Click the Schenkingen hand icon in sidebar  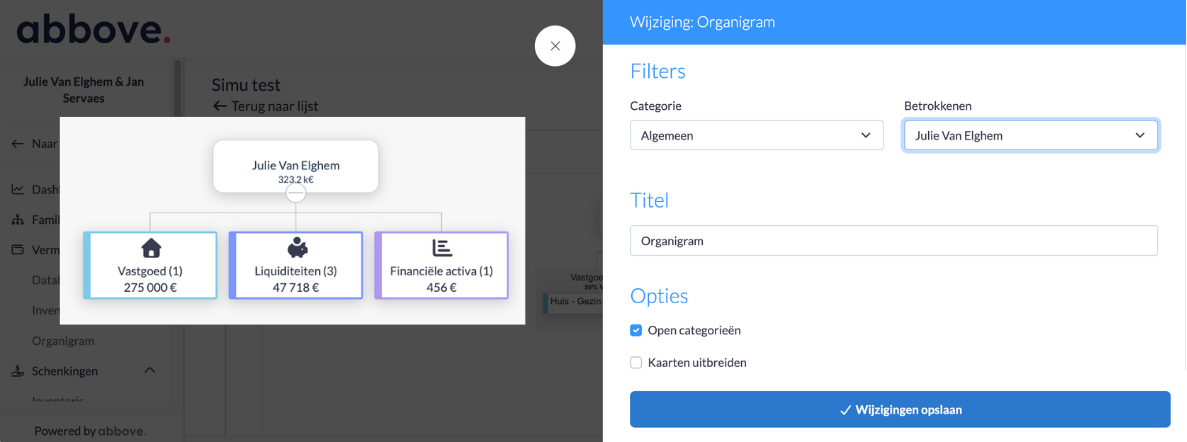(x=18, y=371)
